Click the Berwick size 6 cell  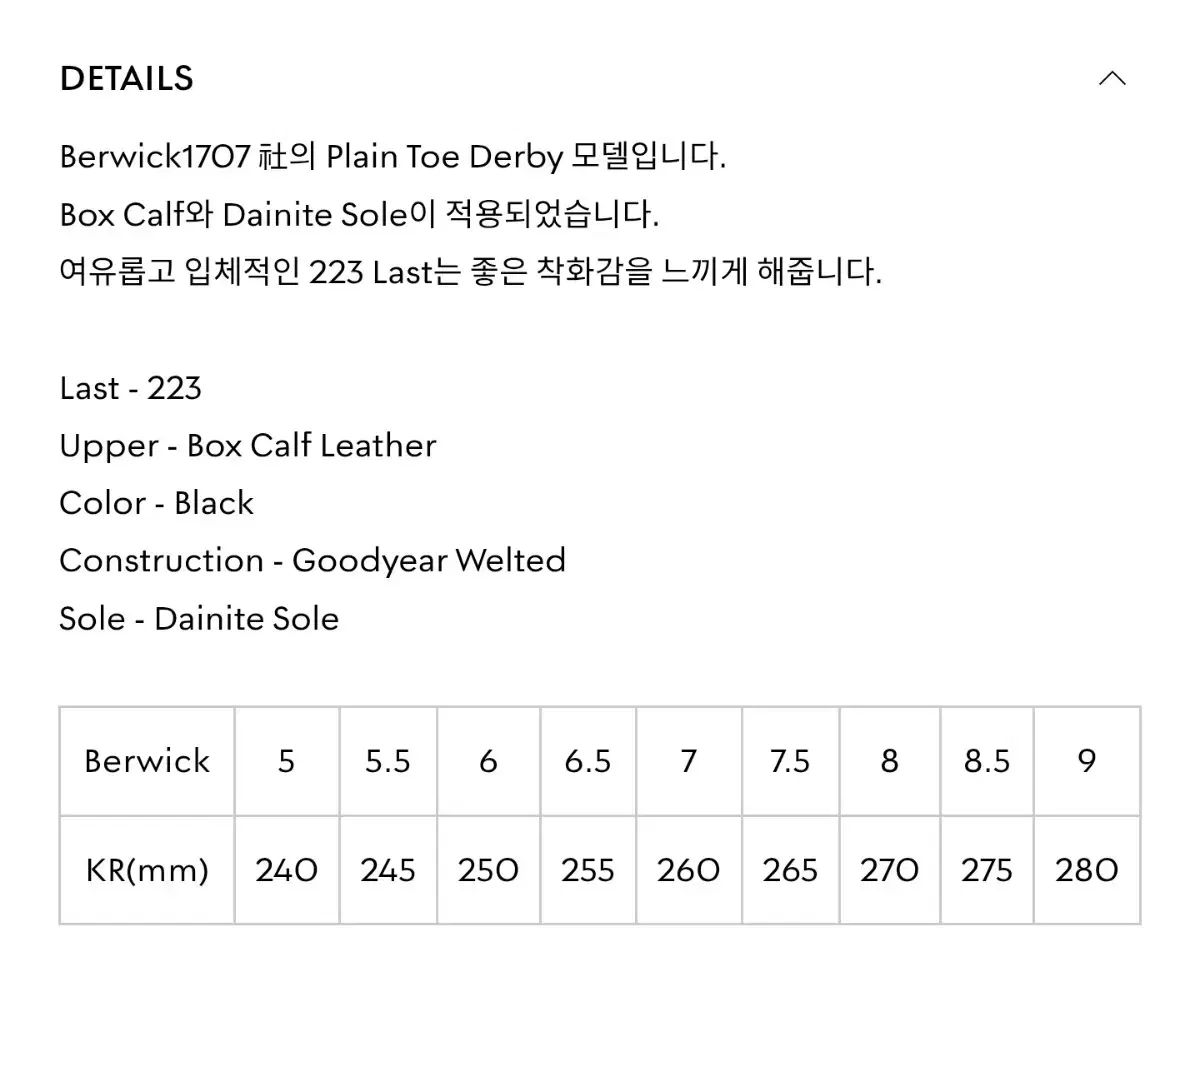(488, 761)
